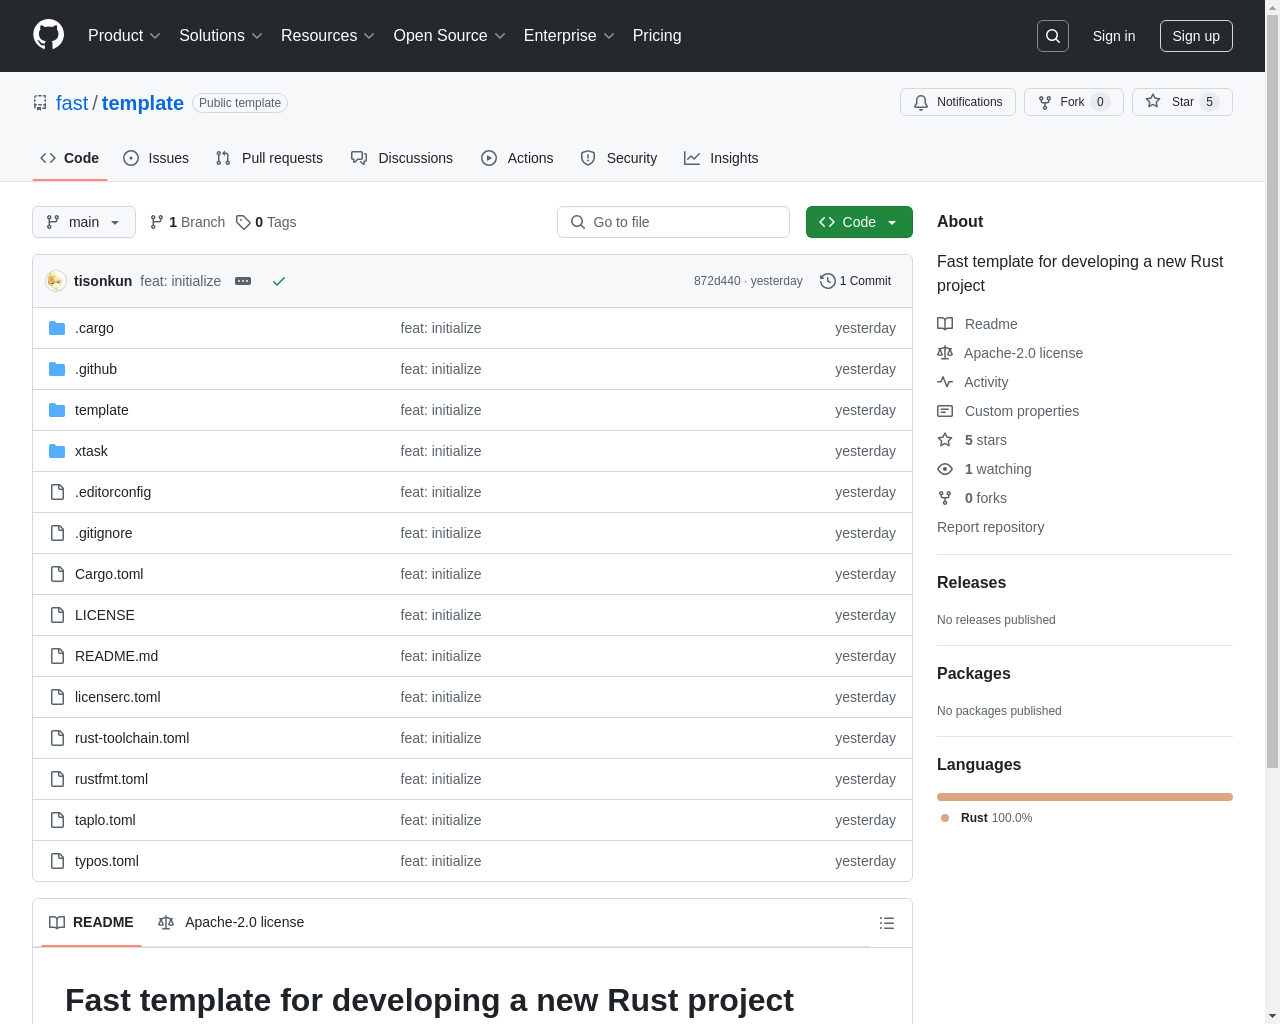The image size is (1280, 1024).
Task: Click the Report repository link
Action: pyautogui.click(x=990, y=527)
